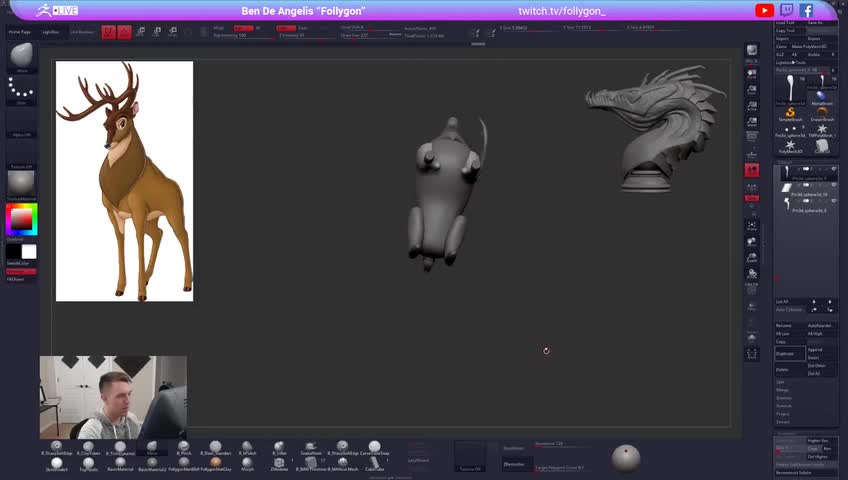Open the YouTube icon in the stream banner
Viewport: 848px width, 480px height.
(x=764, y=10)
